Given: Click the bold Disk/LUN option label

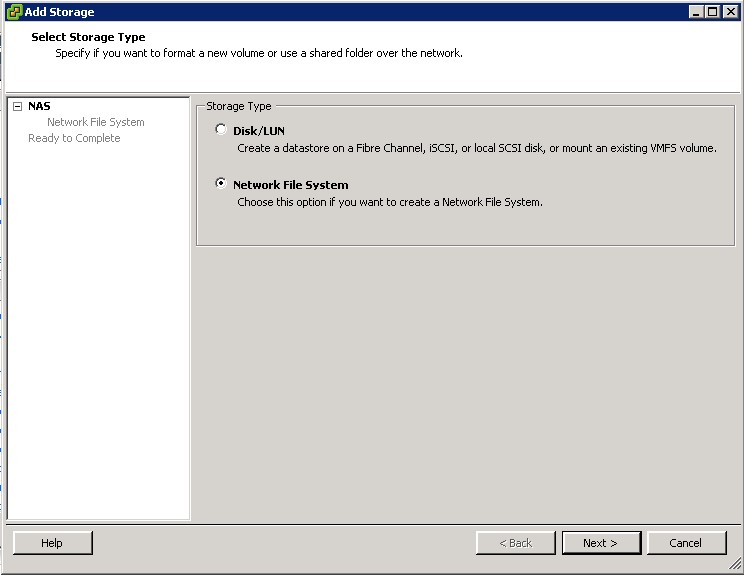Looking at the screenshot, I should click(x=259, y=131).
